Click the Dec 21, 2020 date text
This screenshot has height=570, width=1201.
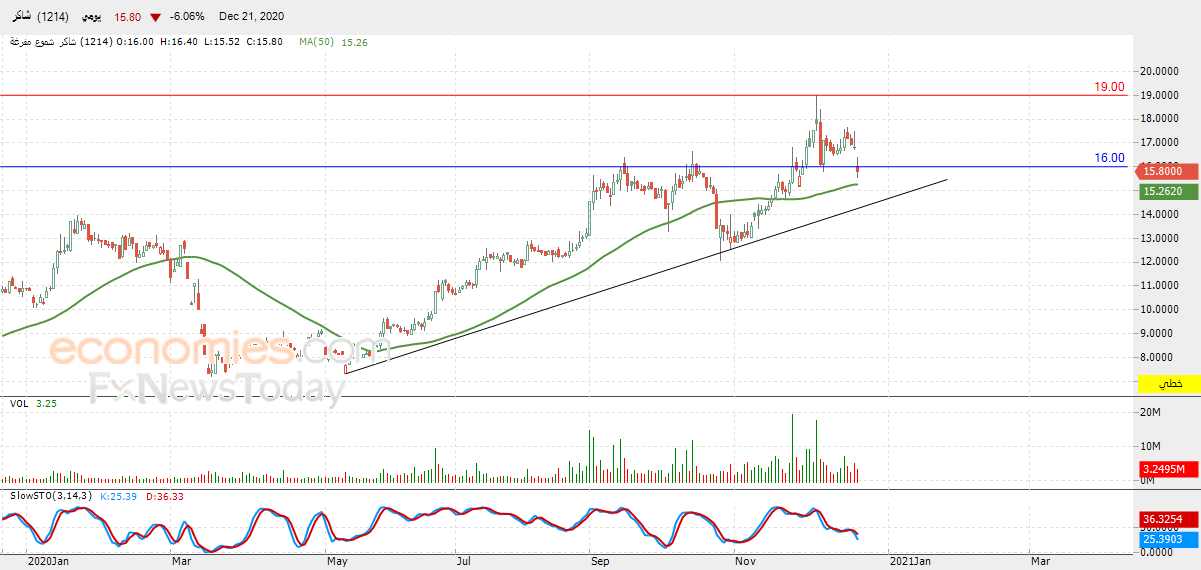254,17
